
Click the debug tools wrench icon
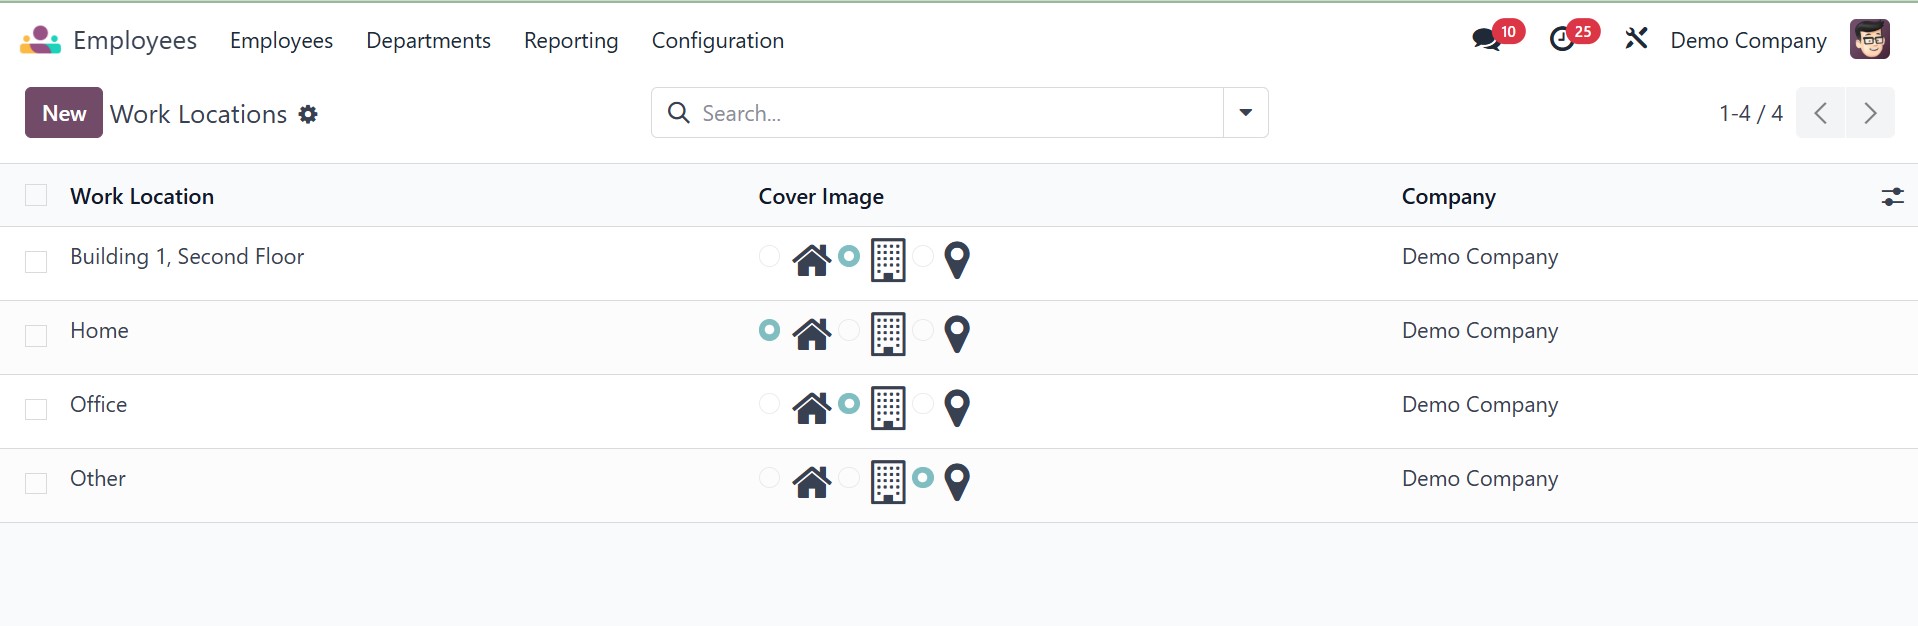(x=1636, y=40)
